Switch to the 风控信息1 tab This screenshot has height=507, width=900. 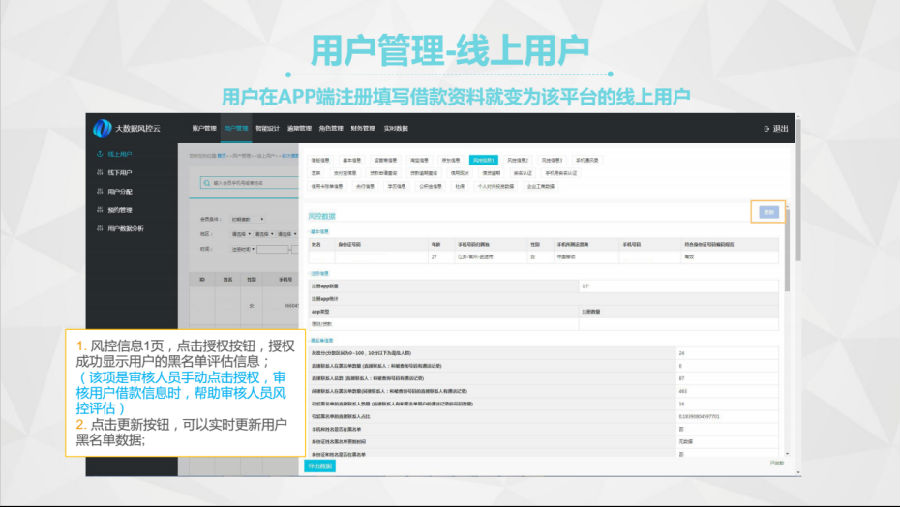(x=483, y=160)
